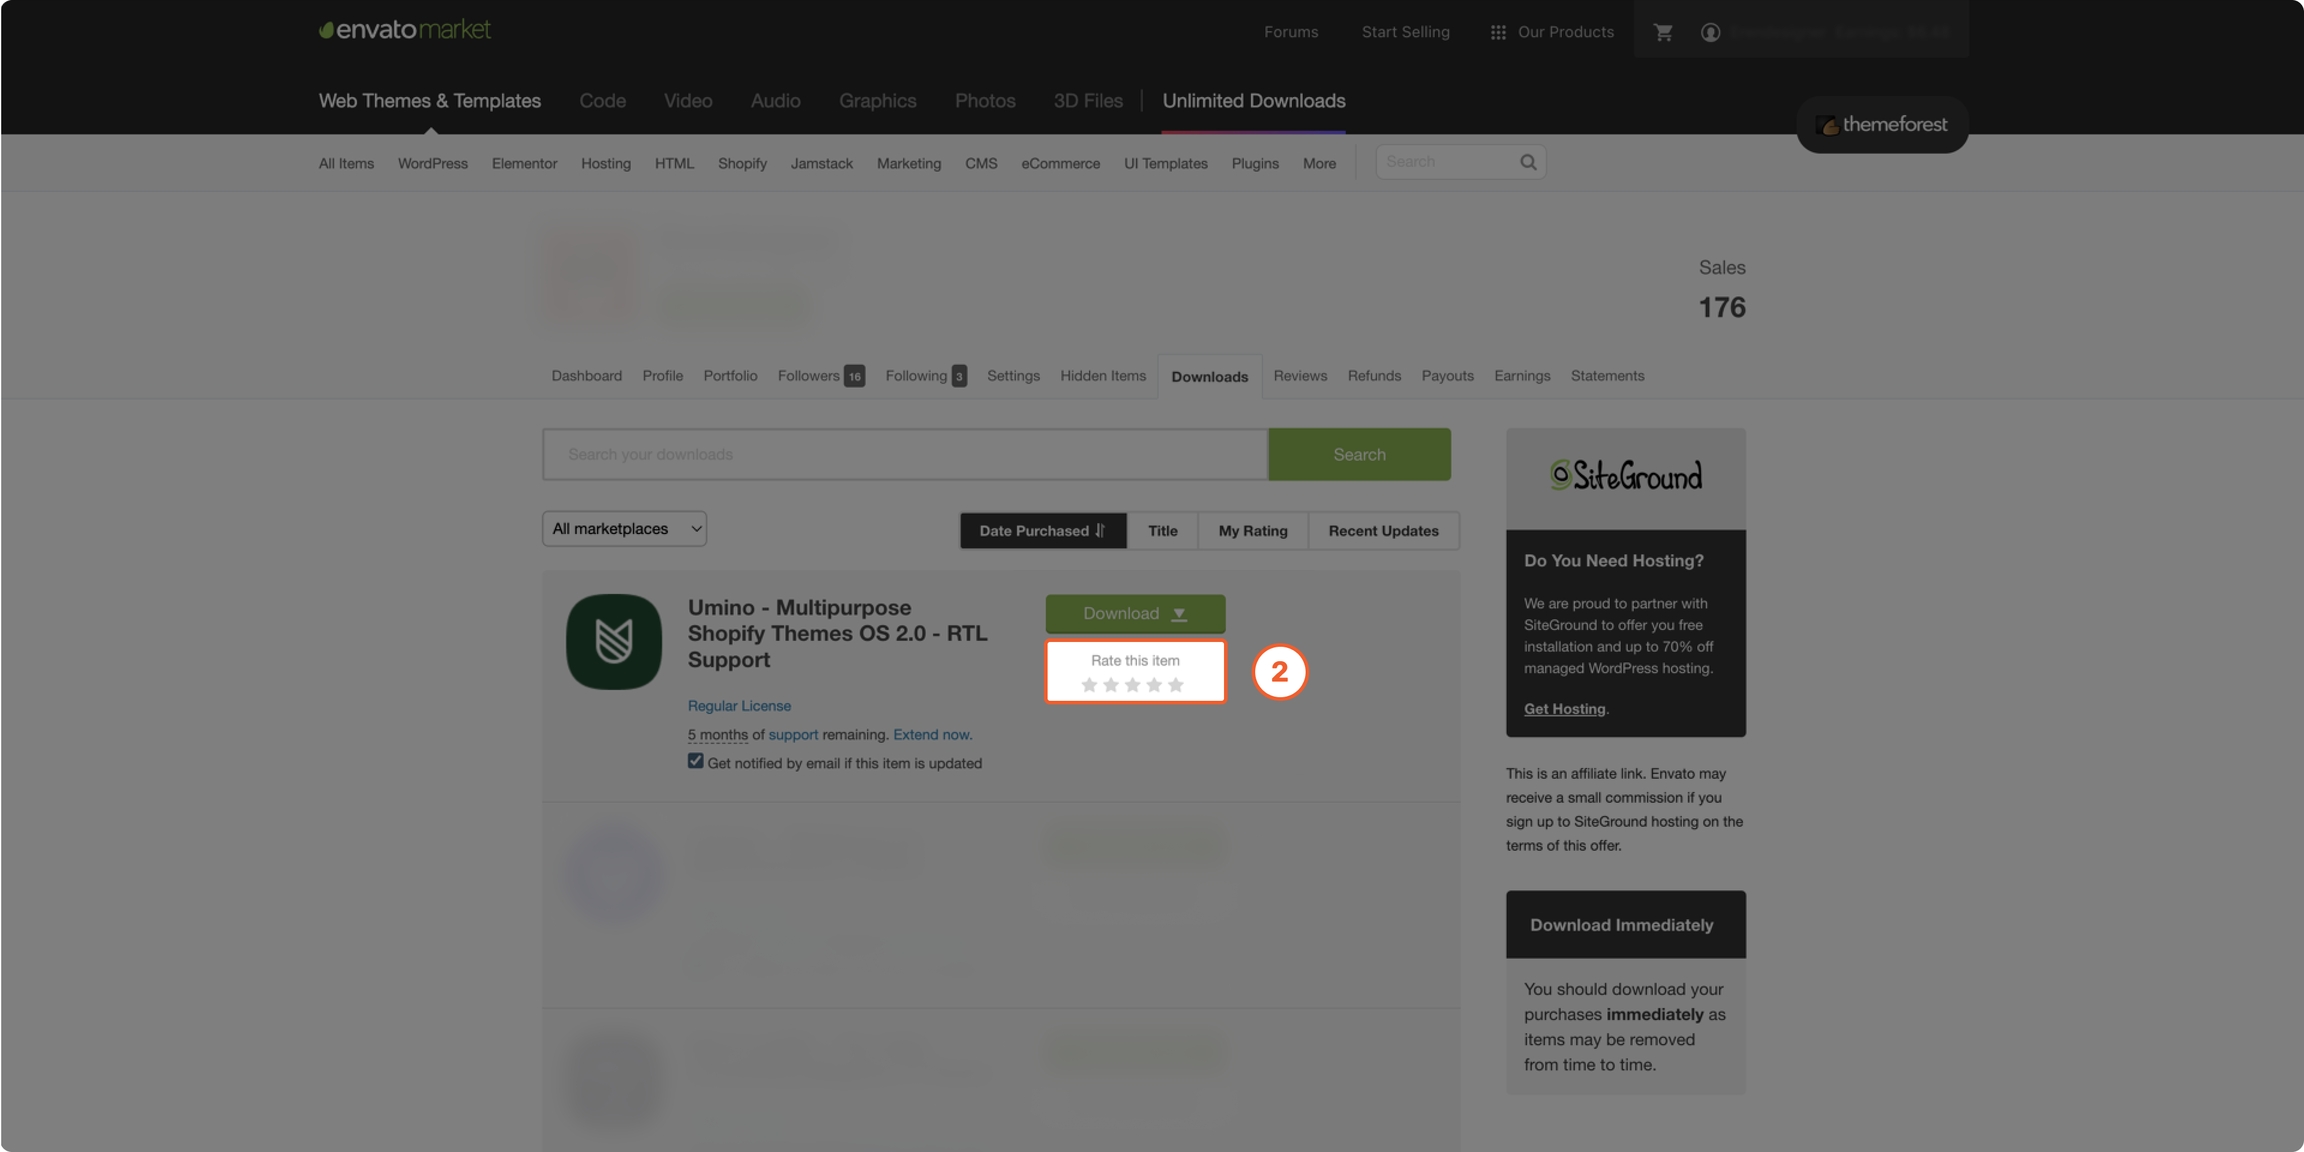Click the top navigation search magnifier icon
The width and height of the screenshot is (2304, 1152).
pyautogui.click(x=1528, y=162)
